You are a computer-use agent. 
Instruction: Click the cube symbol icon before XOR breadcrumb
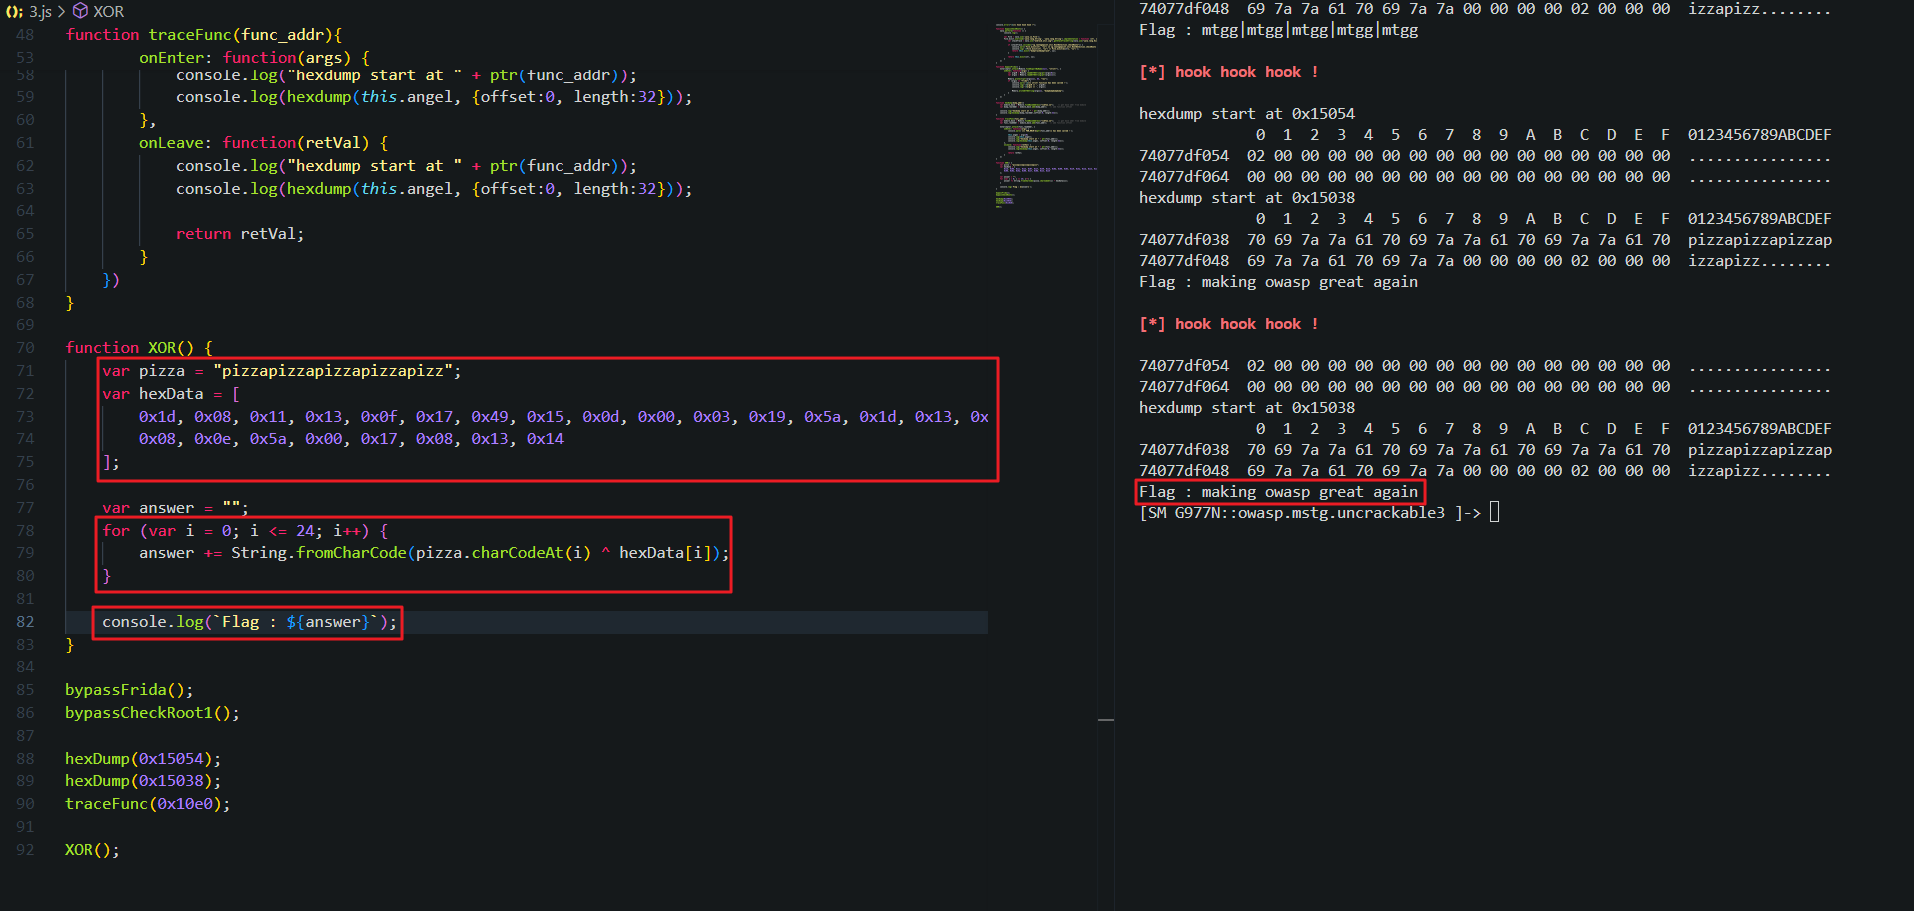pyautogui.click(x=81, y=12)
